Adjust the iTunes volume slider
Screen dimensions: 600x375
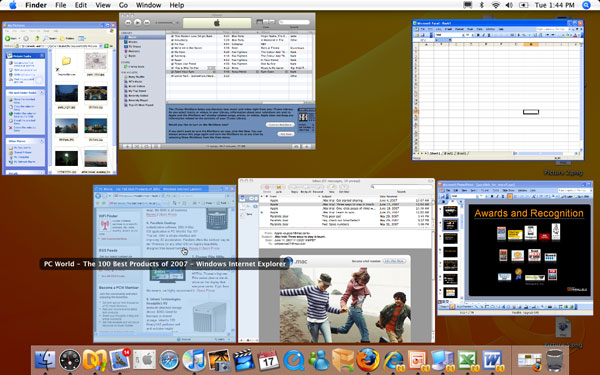[x=166, y=23]
